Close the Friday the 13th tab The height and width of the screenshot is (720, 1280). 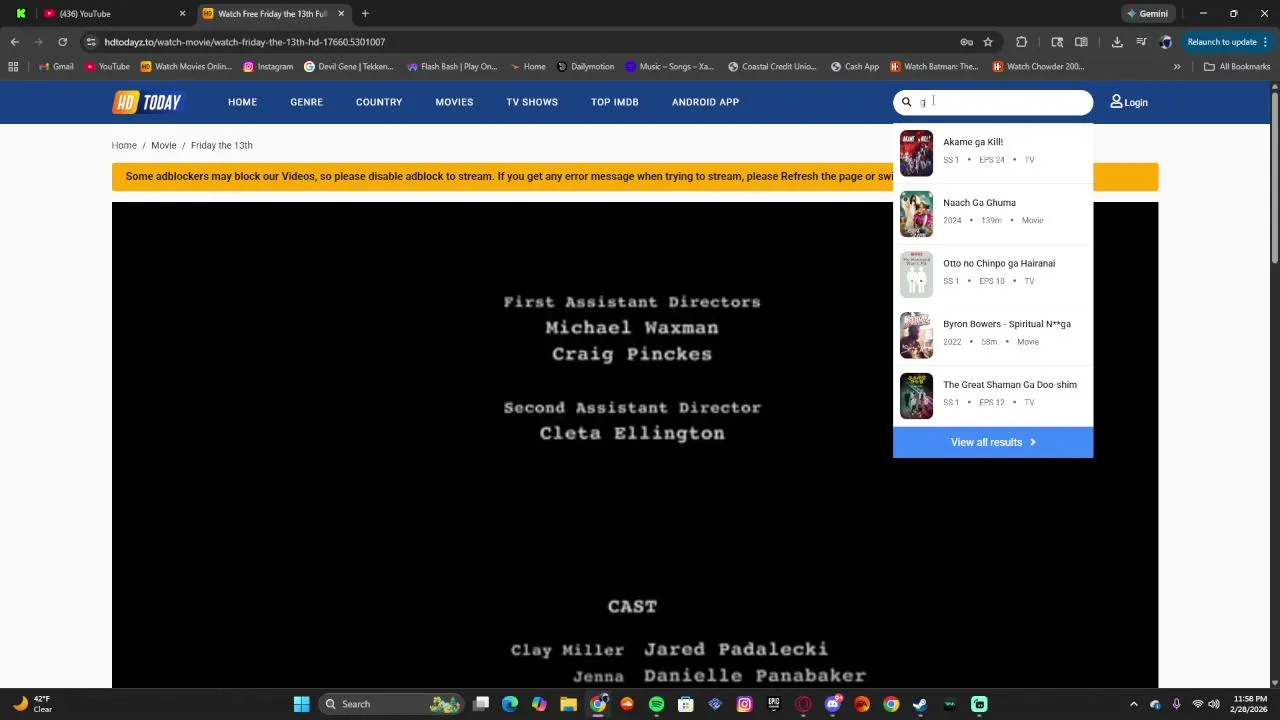tap(341, 14)
